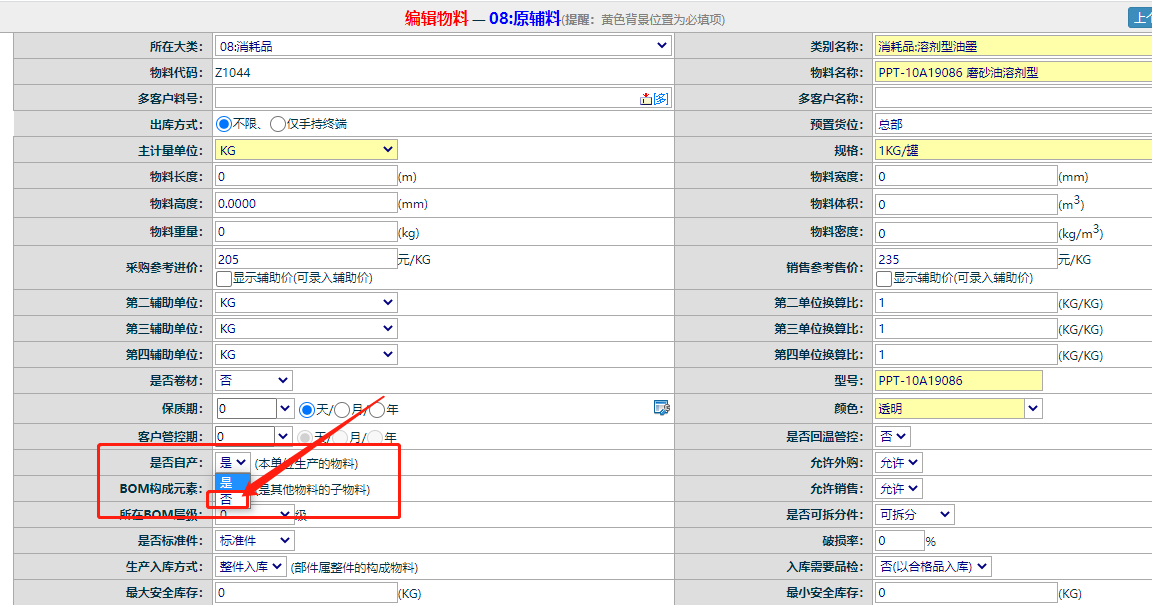Open the 所在大类 dropdown

tap(443, 46)
